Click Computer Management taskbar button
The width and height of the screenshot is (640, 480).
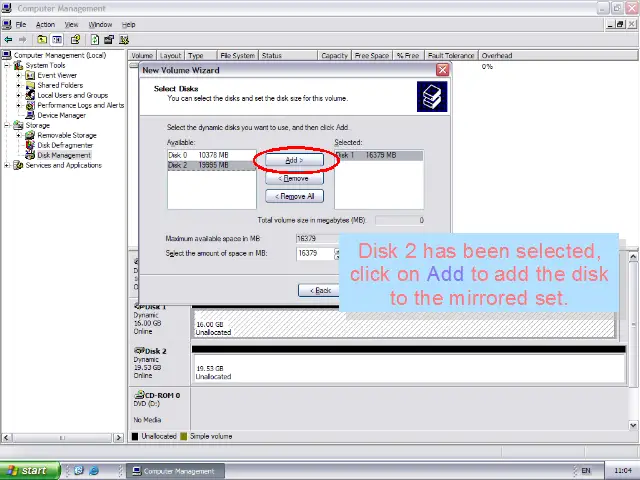[175, 471]
